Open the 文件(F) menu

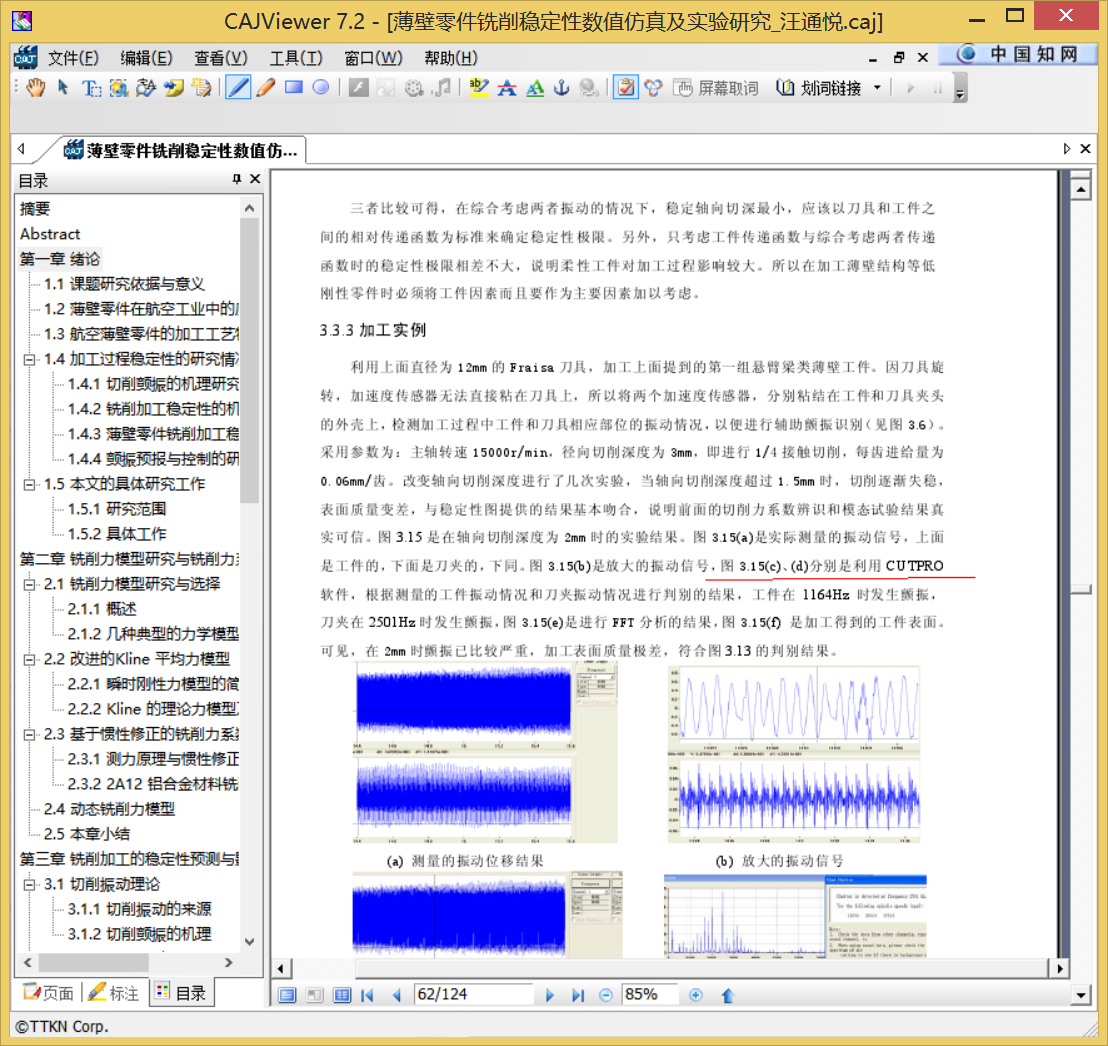73,58
